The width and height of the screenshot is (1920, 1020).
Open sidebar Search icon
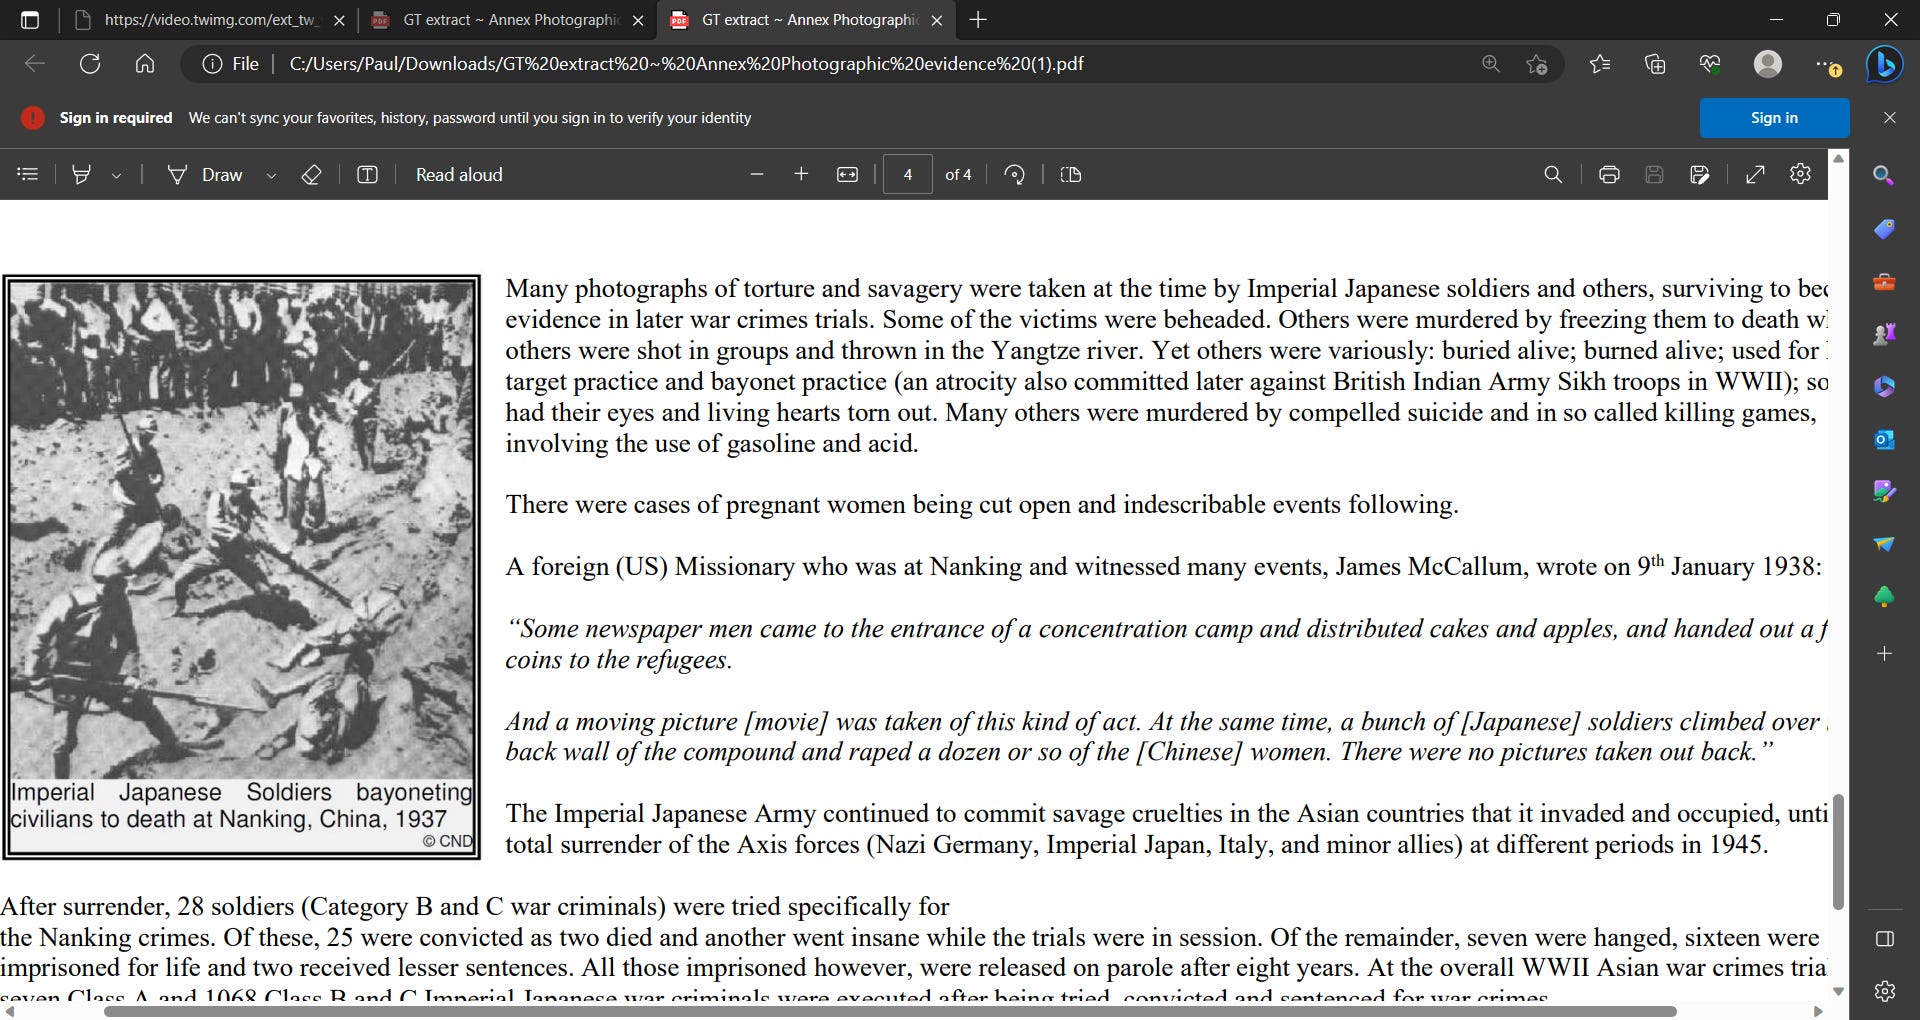pos(1884,176)
